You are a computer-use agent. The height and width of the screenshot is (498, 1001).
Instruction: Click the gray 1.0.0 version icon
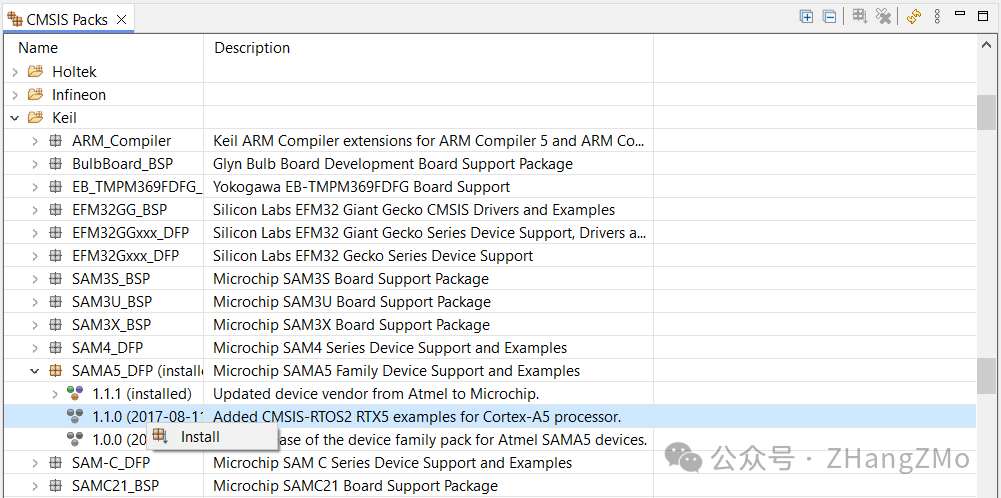(75, 439)
